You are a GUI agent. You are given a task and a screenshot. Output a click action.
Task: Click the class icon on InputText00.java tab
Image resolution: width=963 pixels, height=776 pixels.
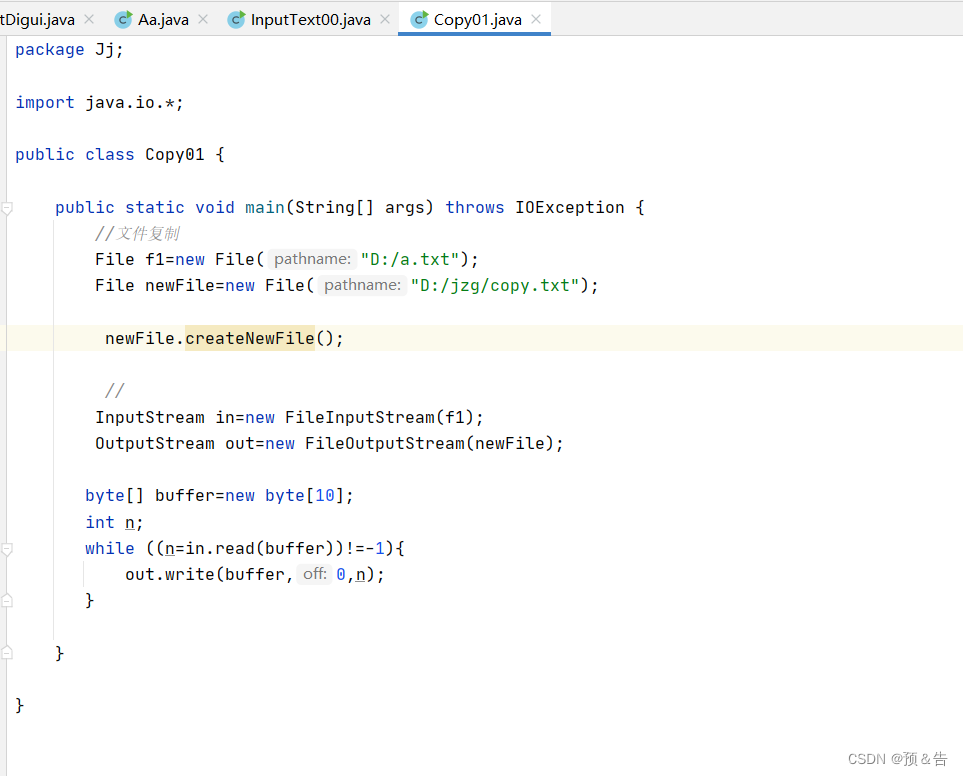pyautogui.click(x=236, y=17)
